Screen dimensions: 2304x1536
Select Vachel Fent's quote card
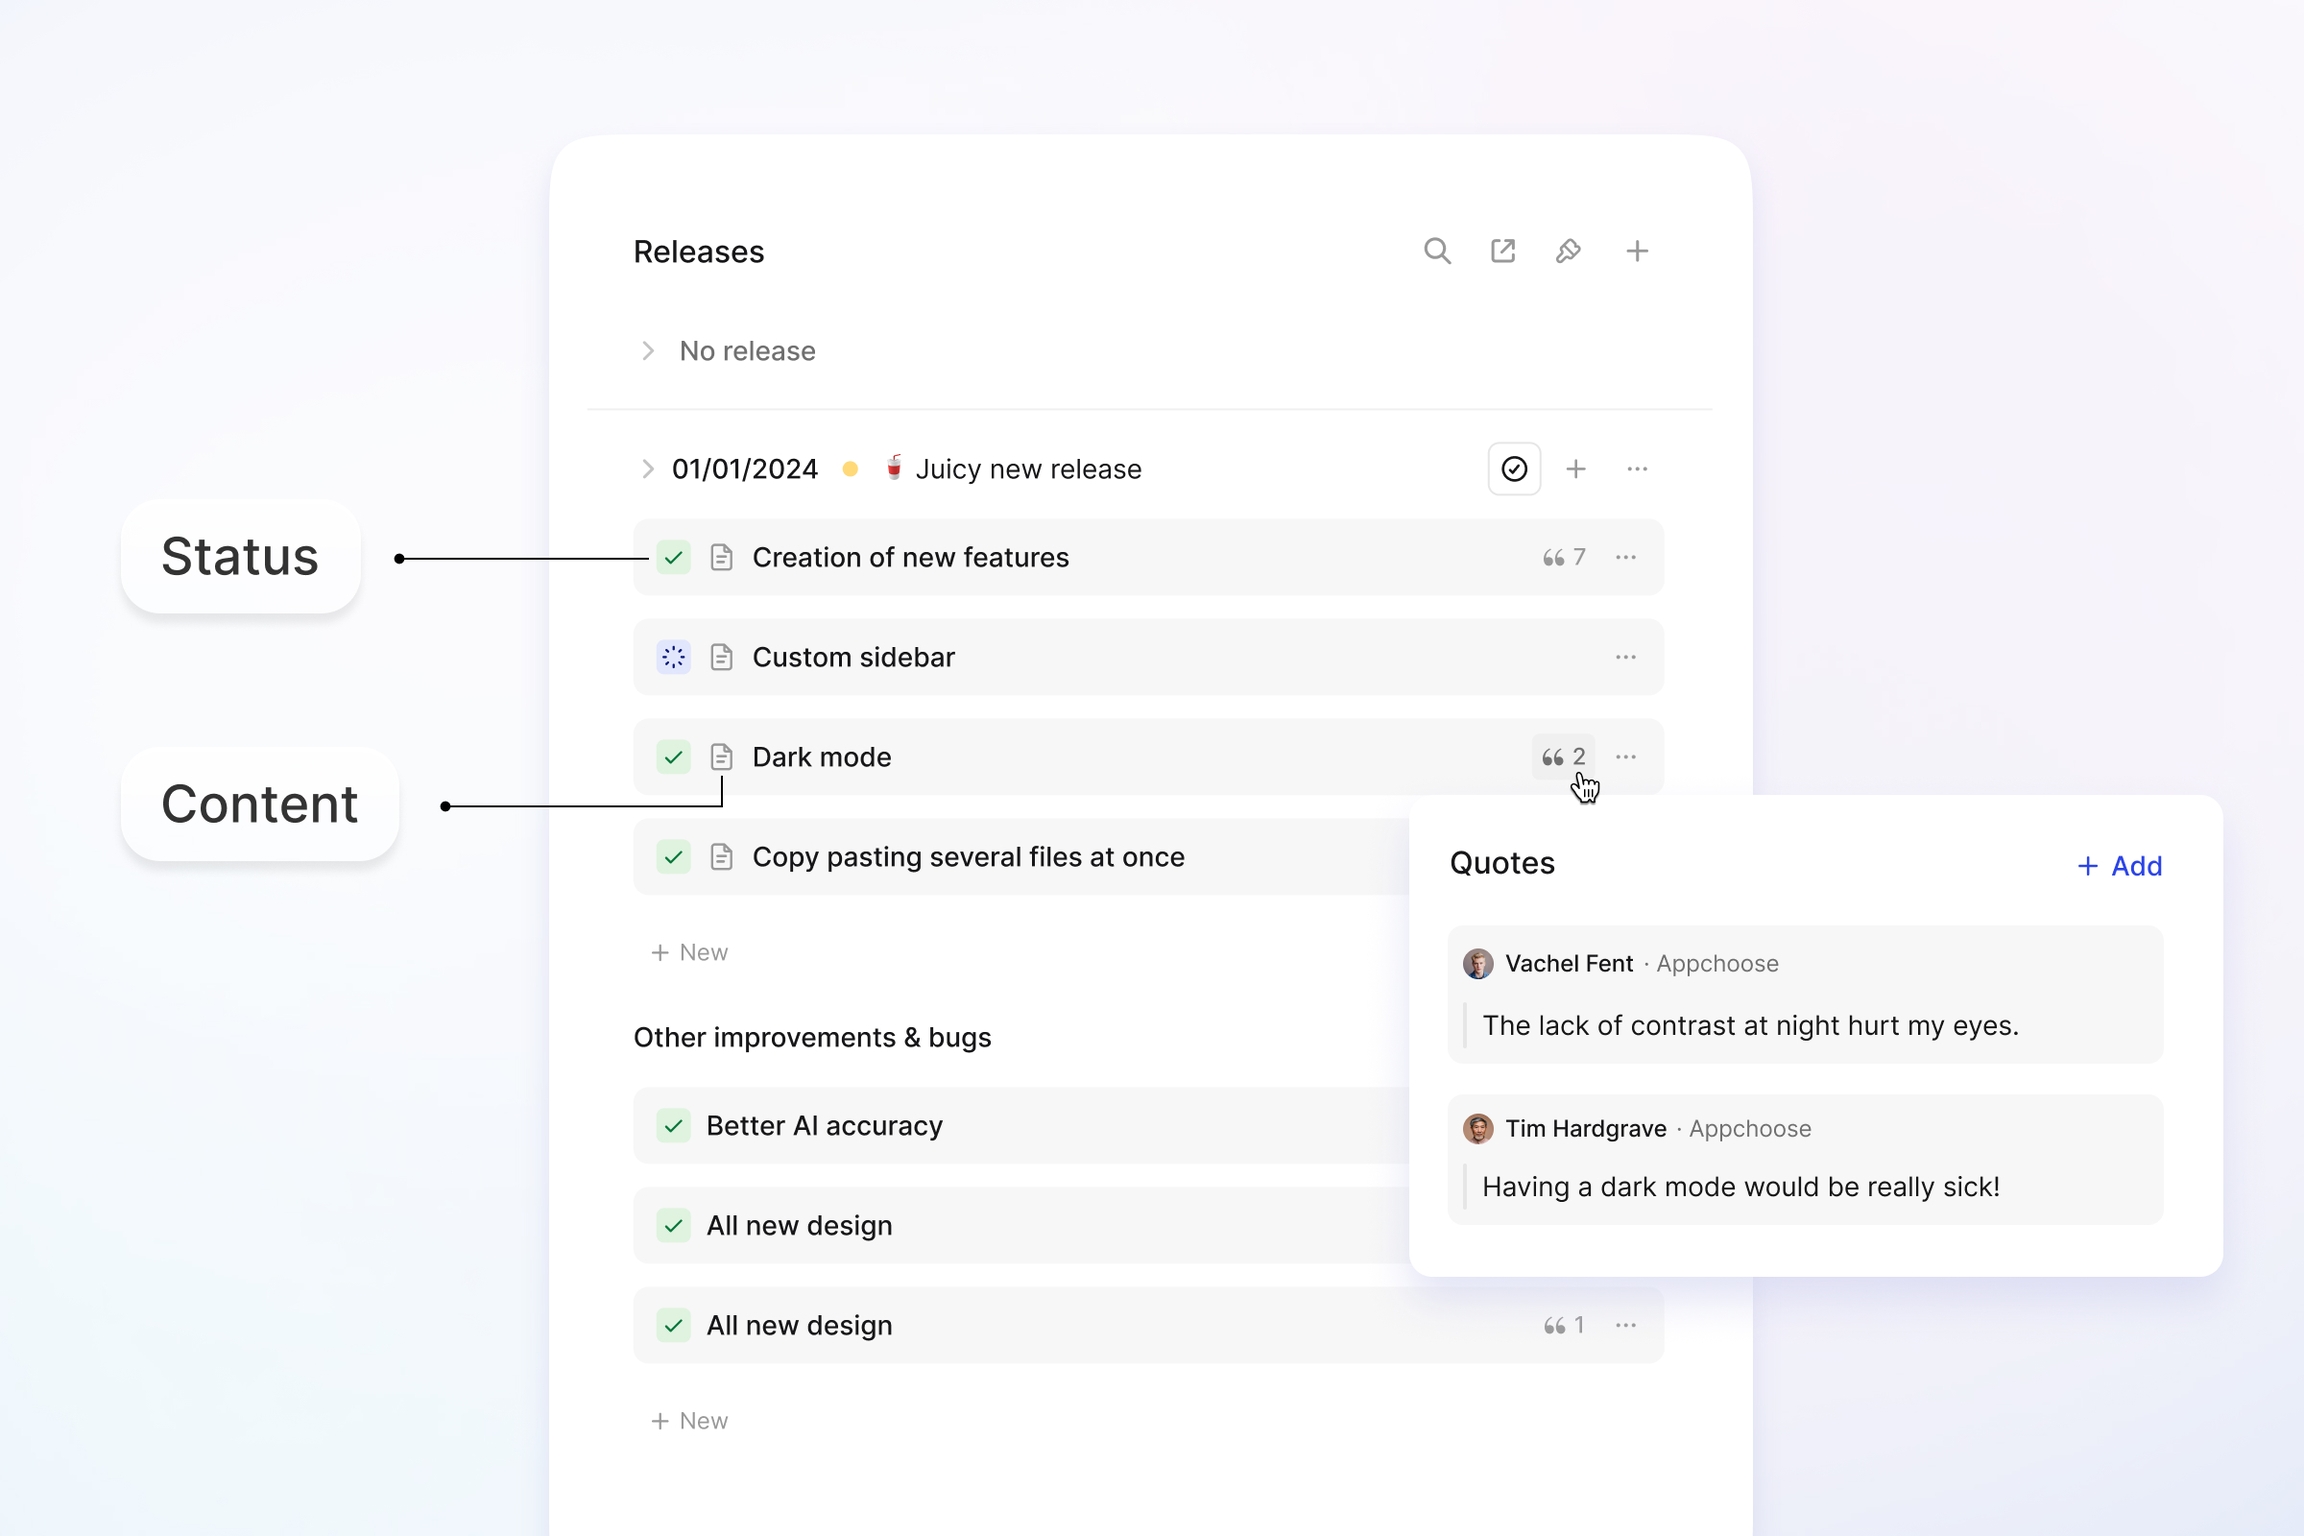point(1804,995)
